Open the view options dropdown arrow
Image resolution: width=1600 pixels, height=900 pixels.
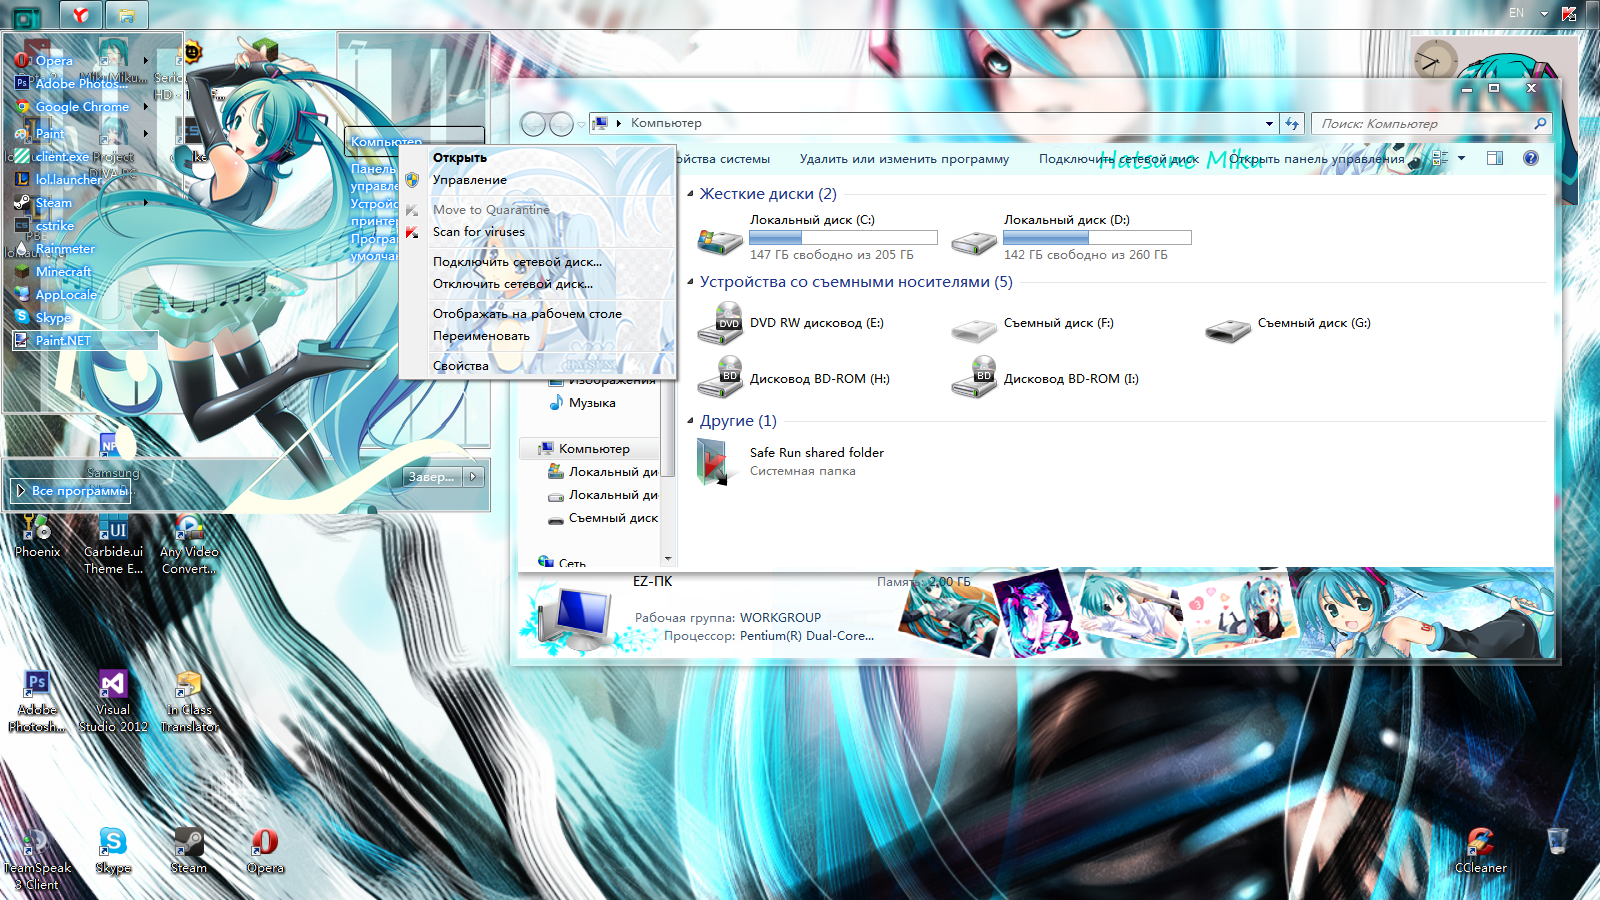(1461, 158)
